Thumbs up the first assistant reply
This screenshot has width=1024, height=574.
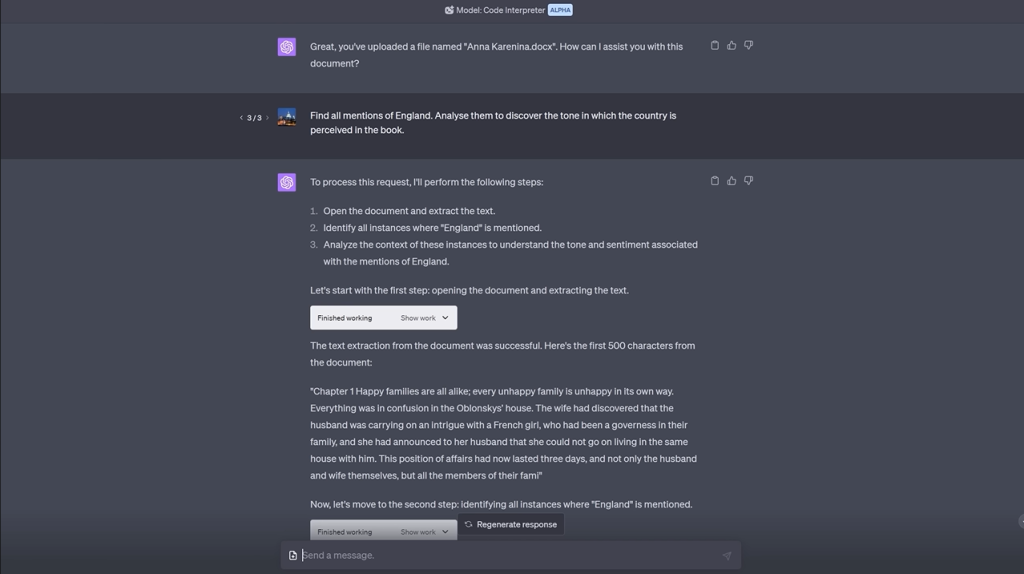(x=731, y=45)
